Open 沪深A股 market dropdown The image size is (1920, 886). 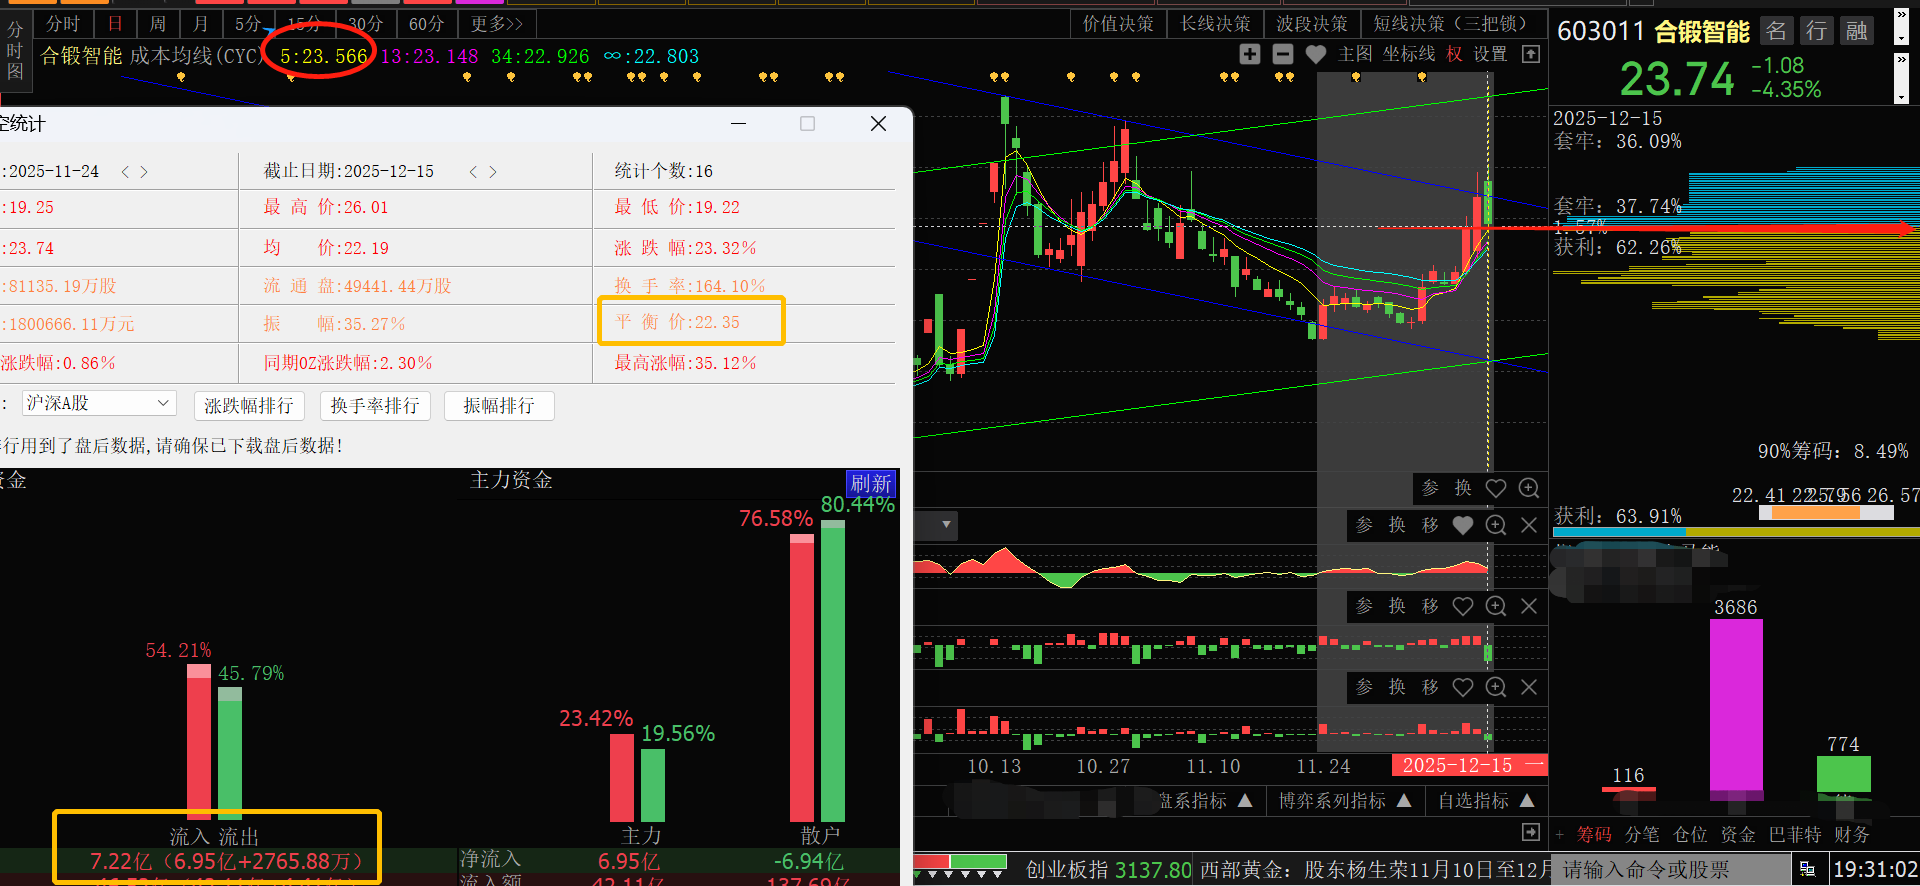(x=98, y=403)
